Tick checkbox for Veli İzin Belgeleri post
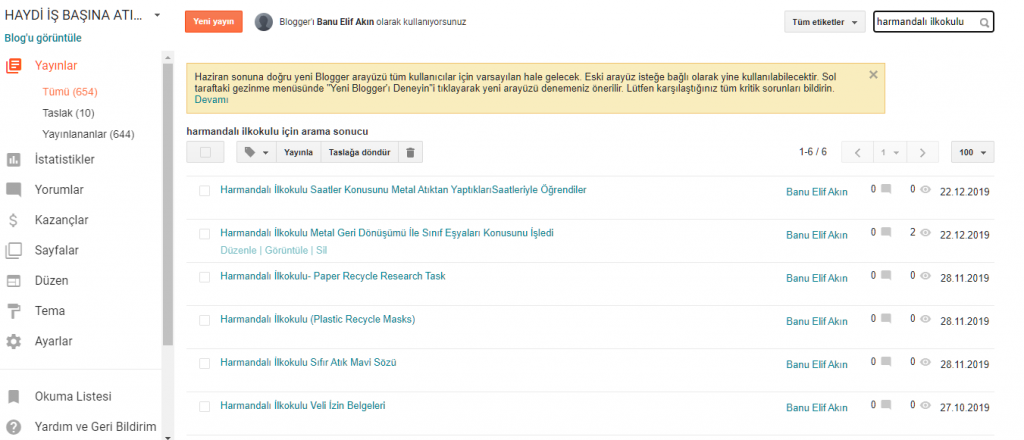 [204, 406]
